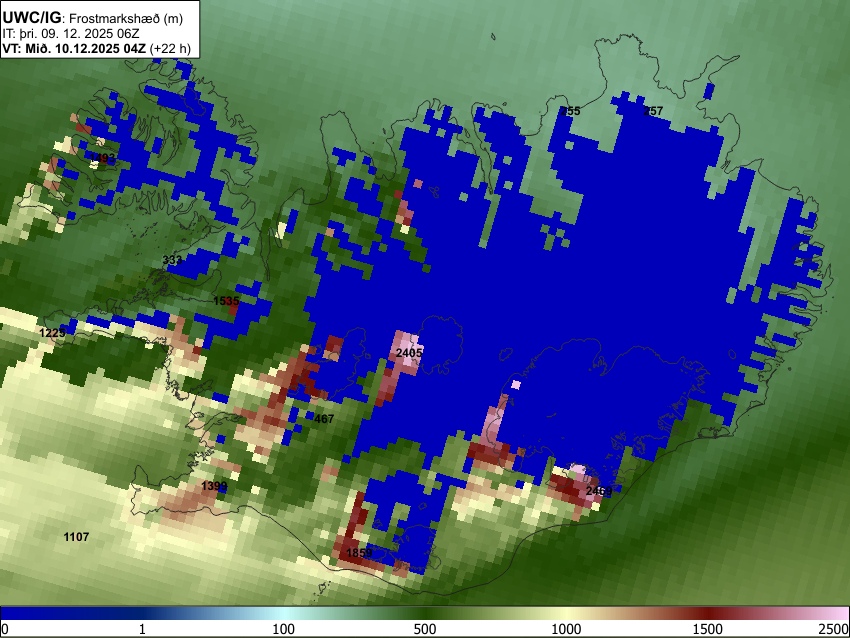Image resolution: width=850 pixels, height=638 pixels.
Task: Click the map value label '2469'
Action: click(x=599, y=491)
